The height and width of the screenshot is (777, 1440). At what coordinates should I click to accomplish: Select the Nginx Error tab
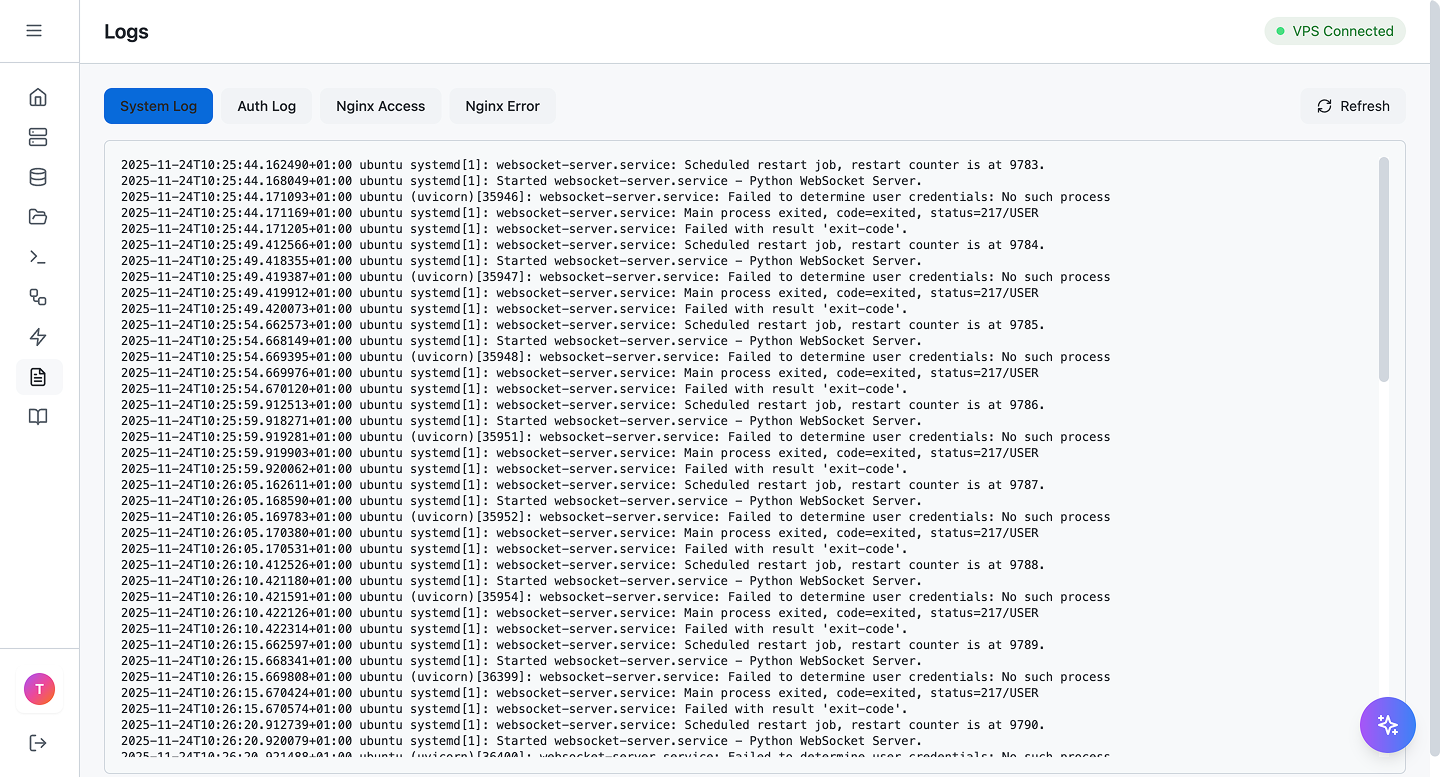[x=502, y=106]
